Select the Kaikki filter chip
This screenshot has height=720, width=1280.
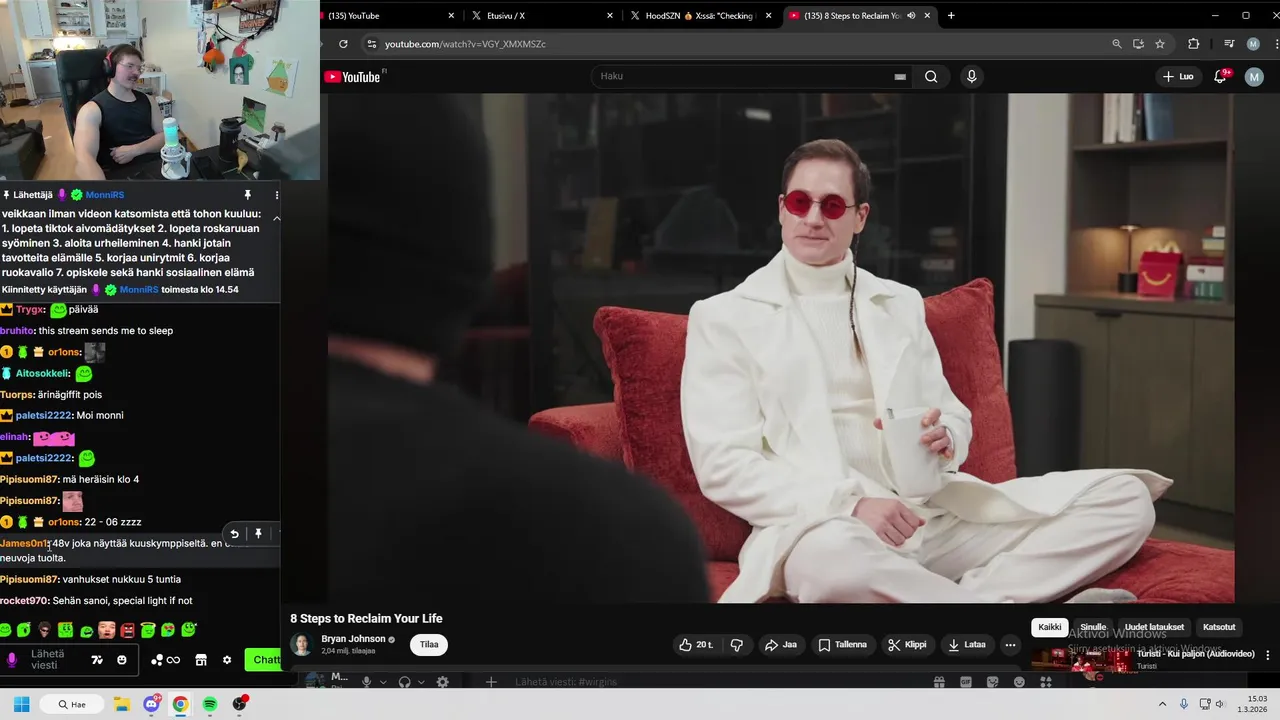tap(1050, 627)
